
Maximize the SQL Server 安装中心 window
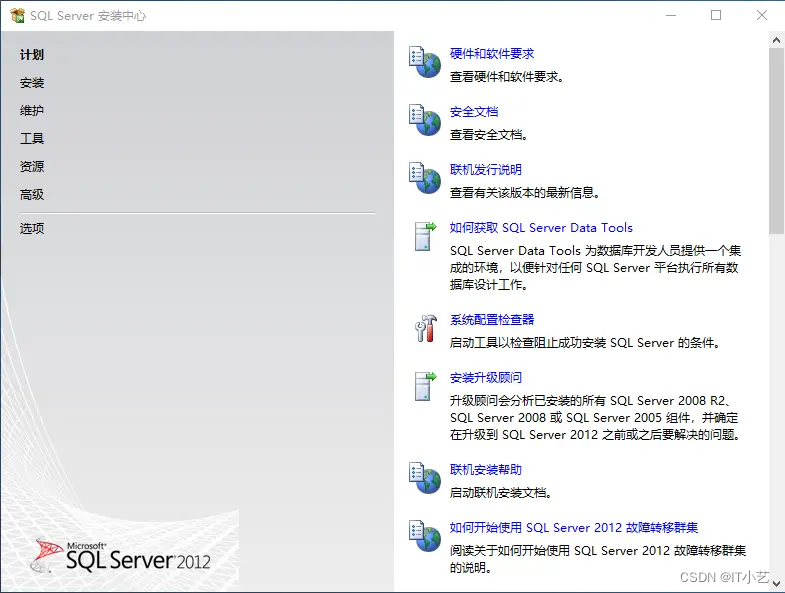[716, 16]
